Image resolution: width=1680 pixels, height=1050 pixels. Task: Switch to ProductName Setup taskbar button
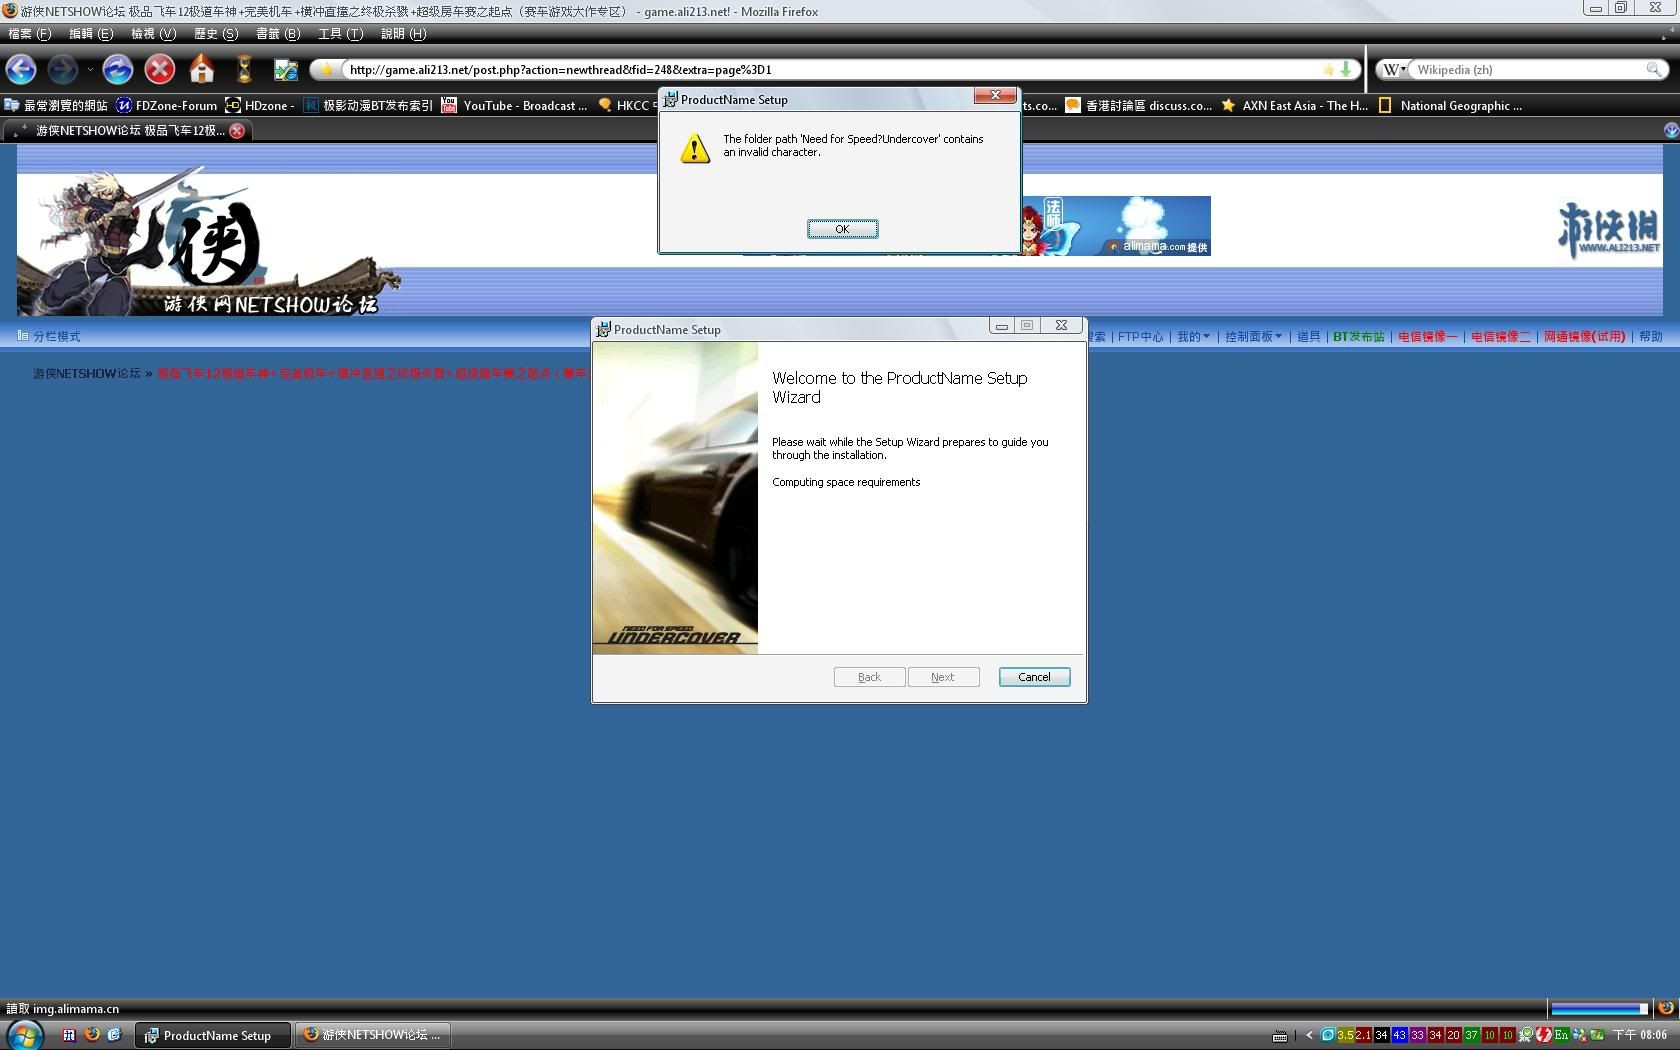[214, 1035]
